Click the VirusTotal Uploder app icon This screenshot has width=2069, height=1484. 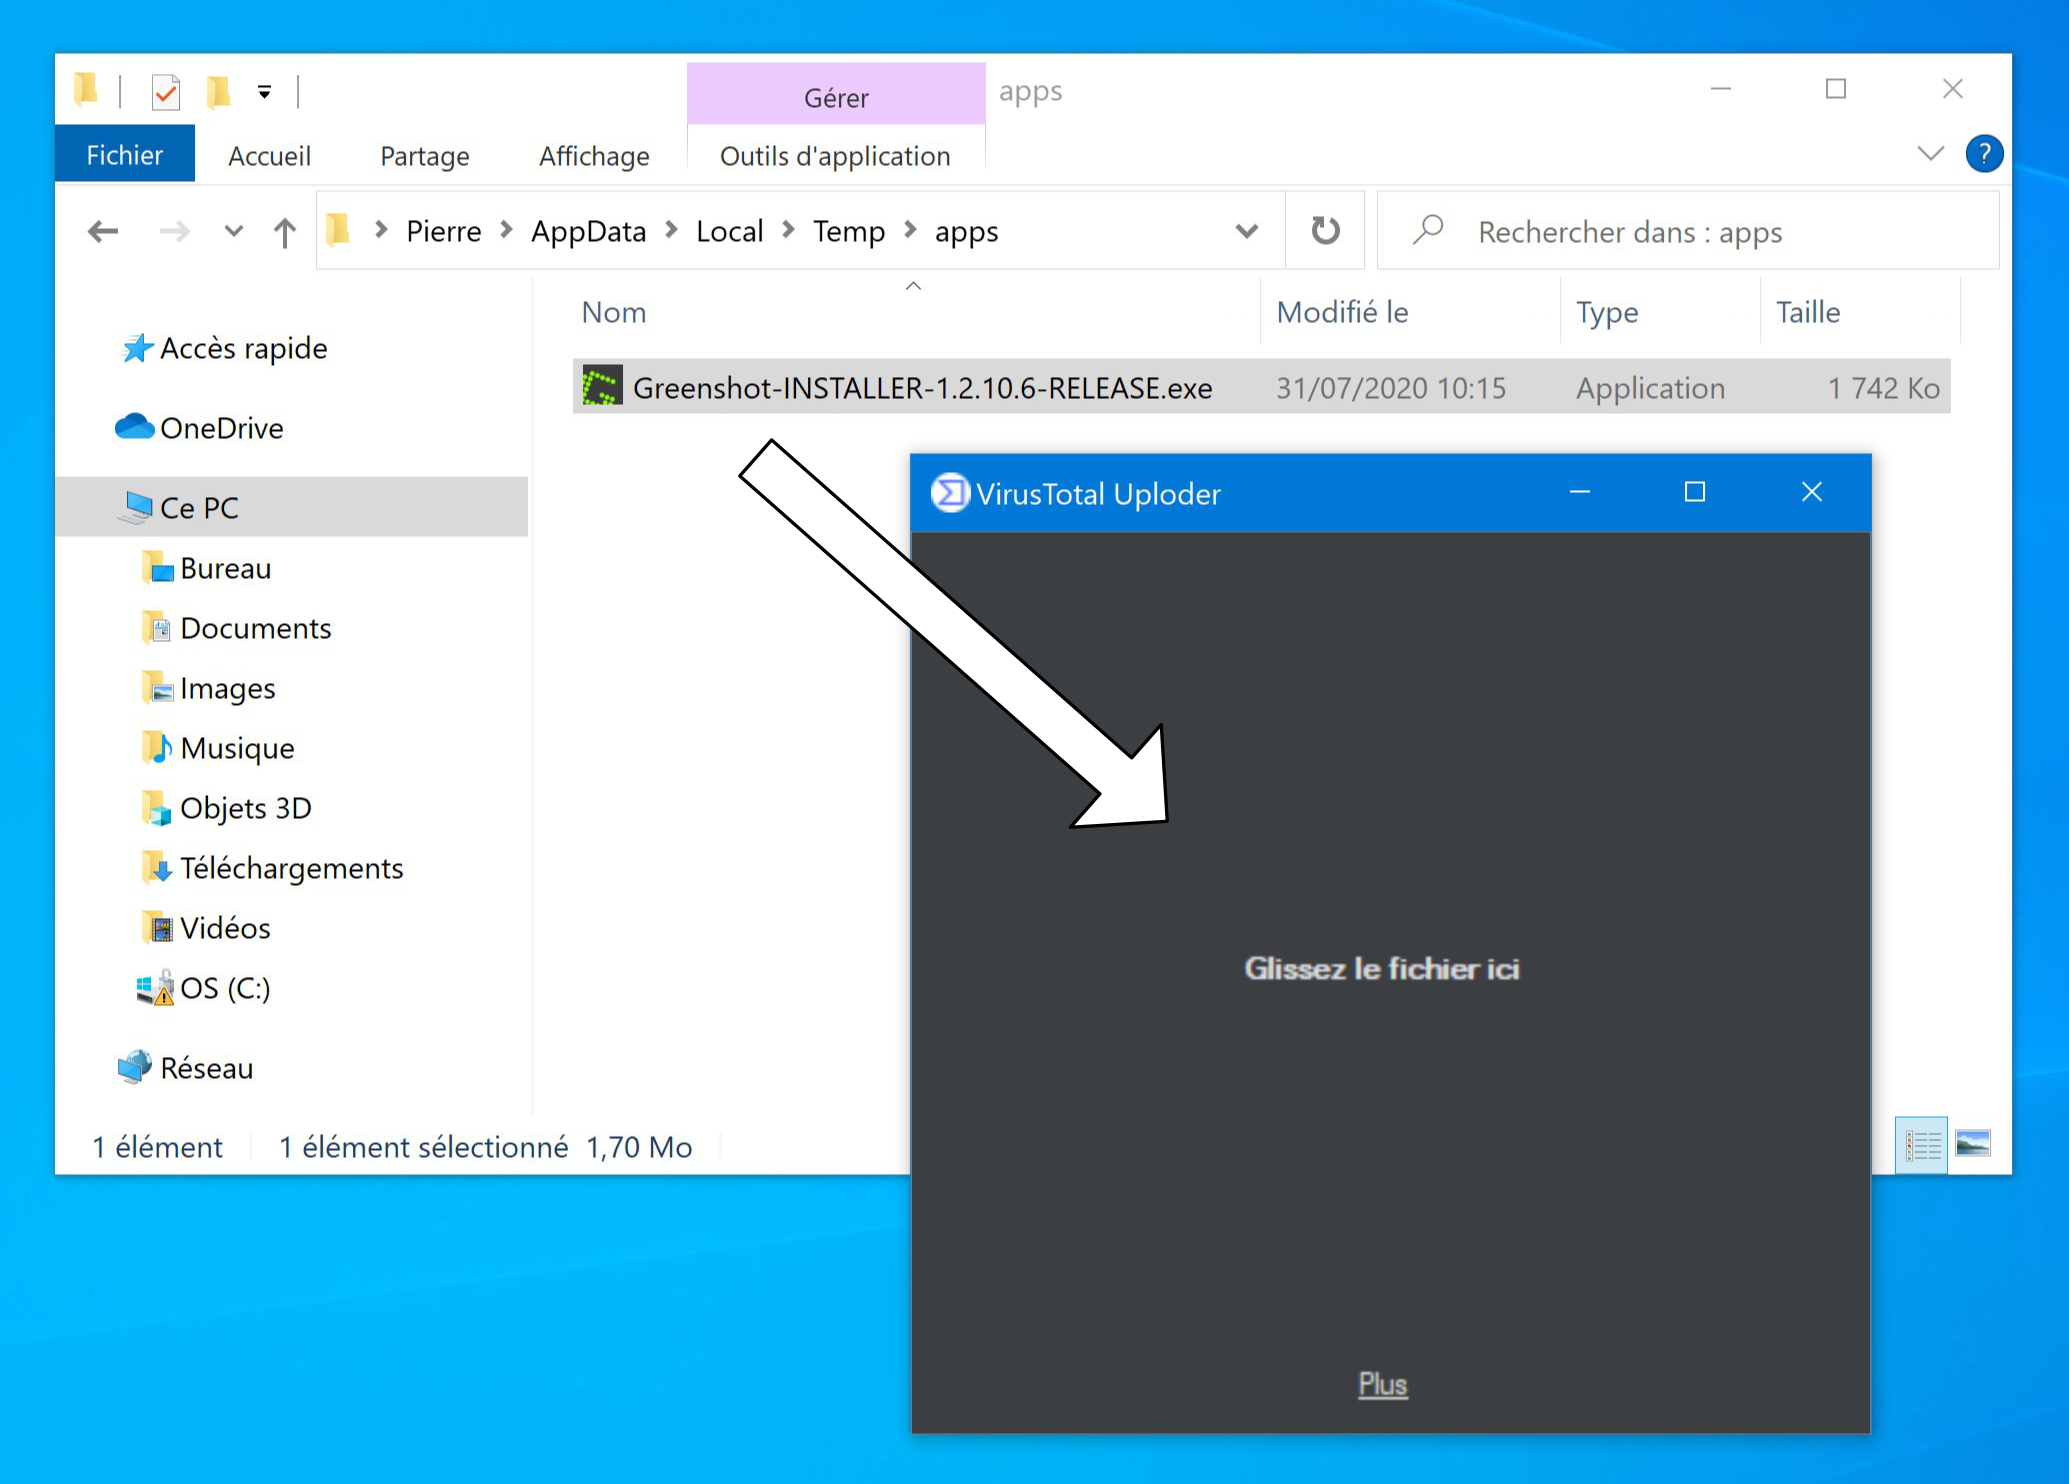(x=950, y=493)
